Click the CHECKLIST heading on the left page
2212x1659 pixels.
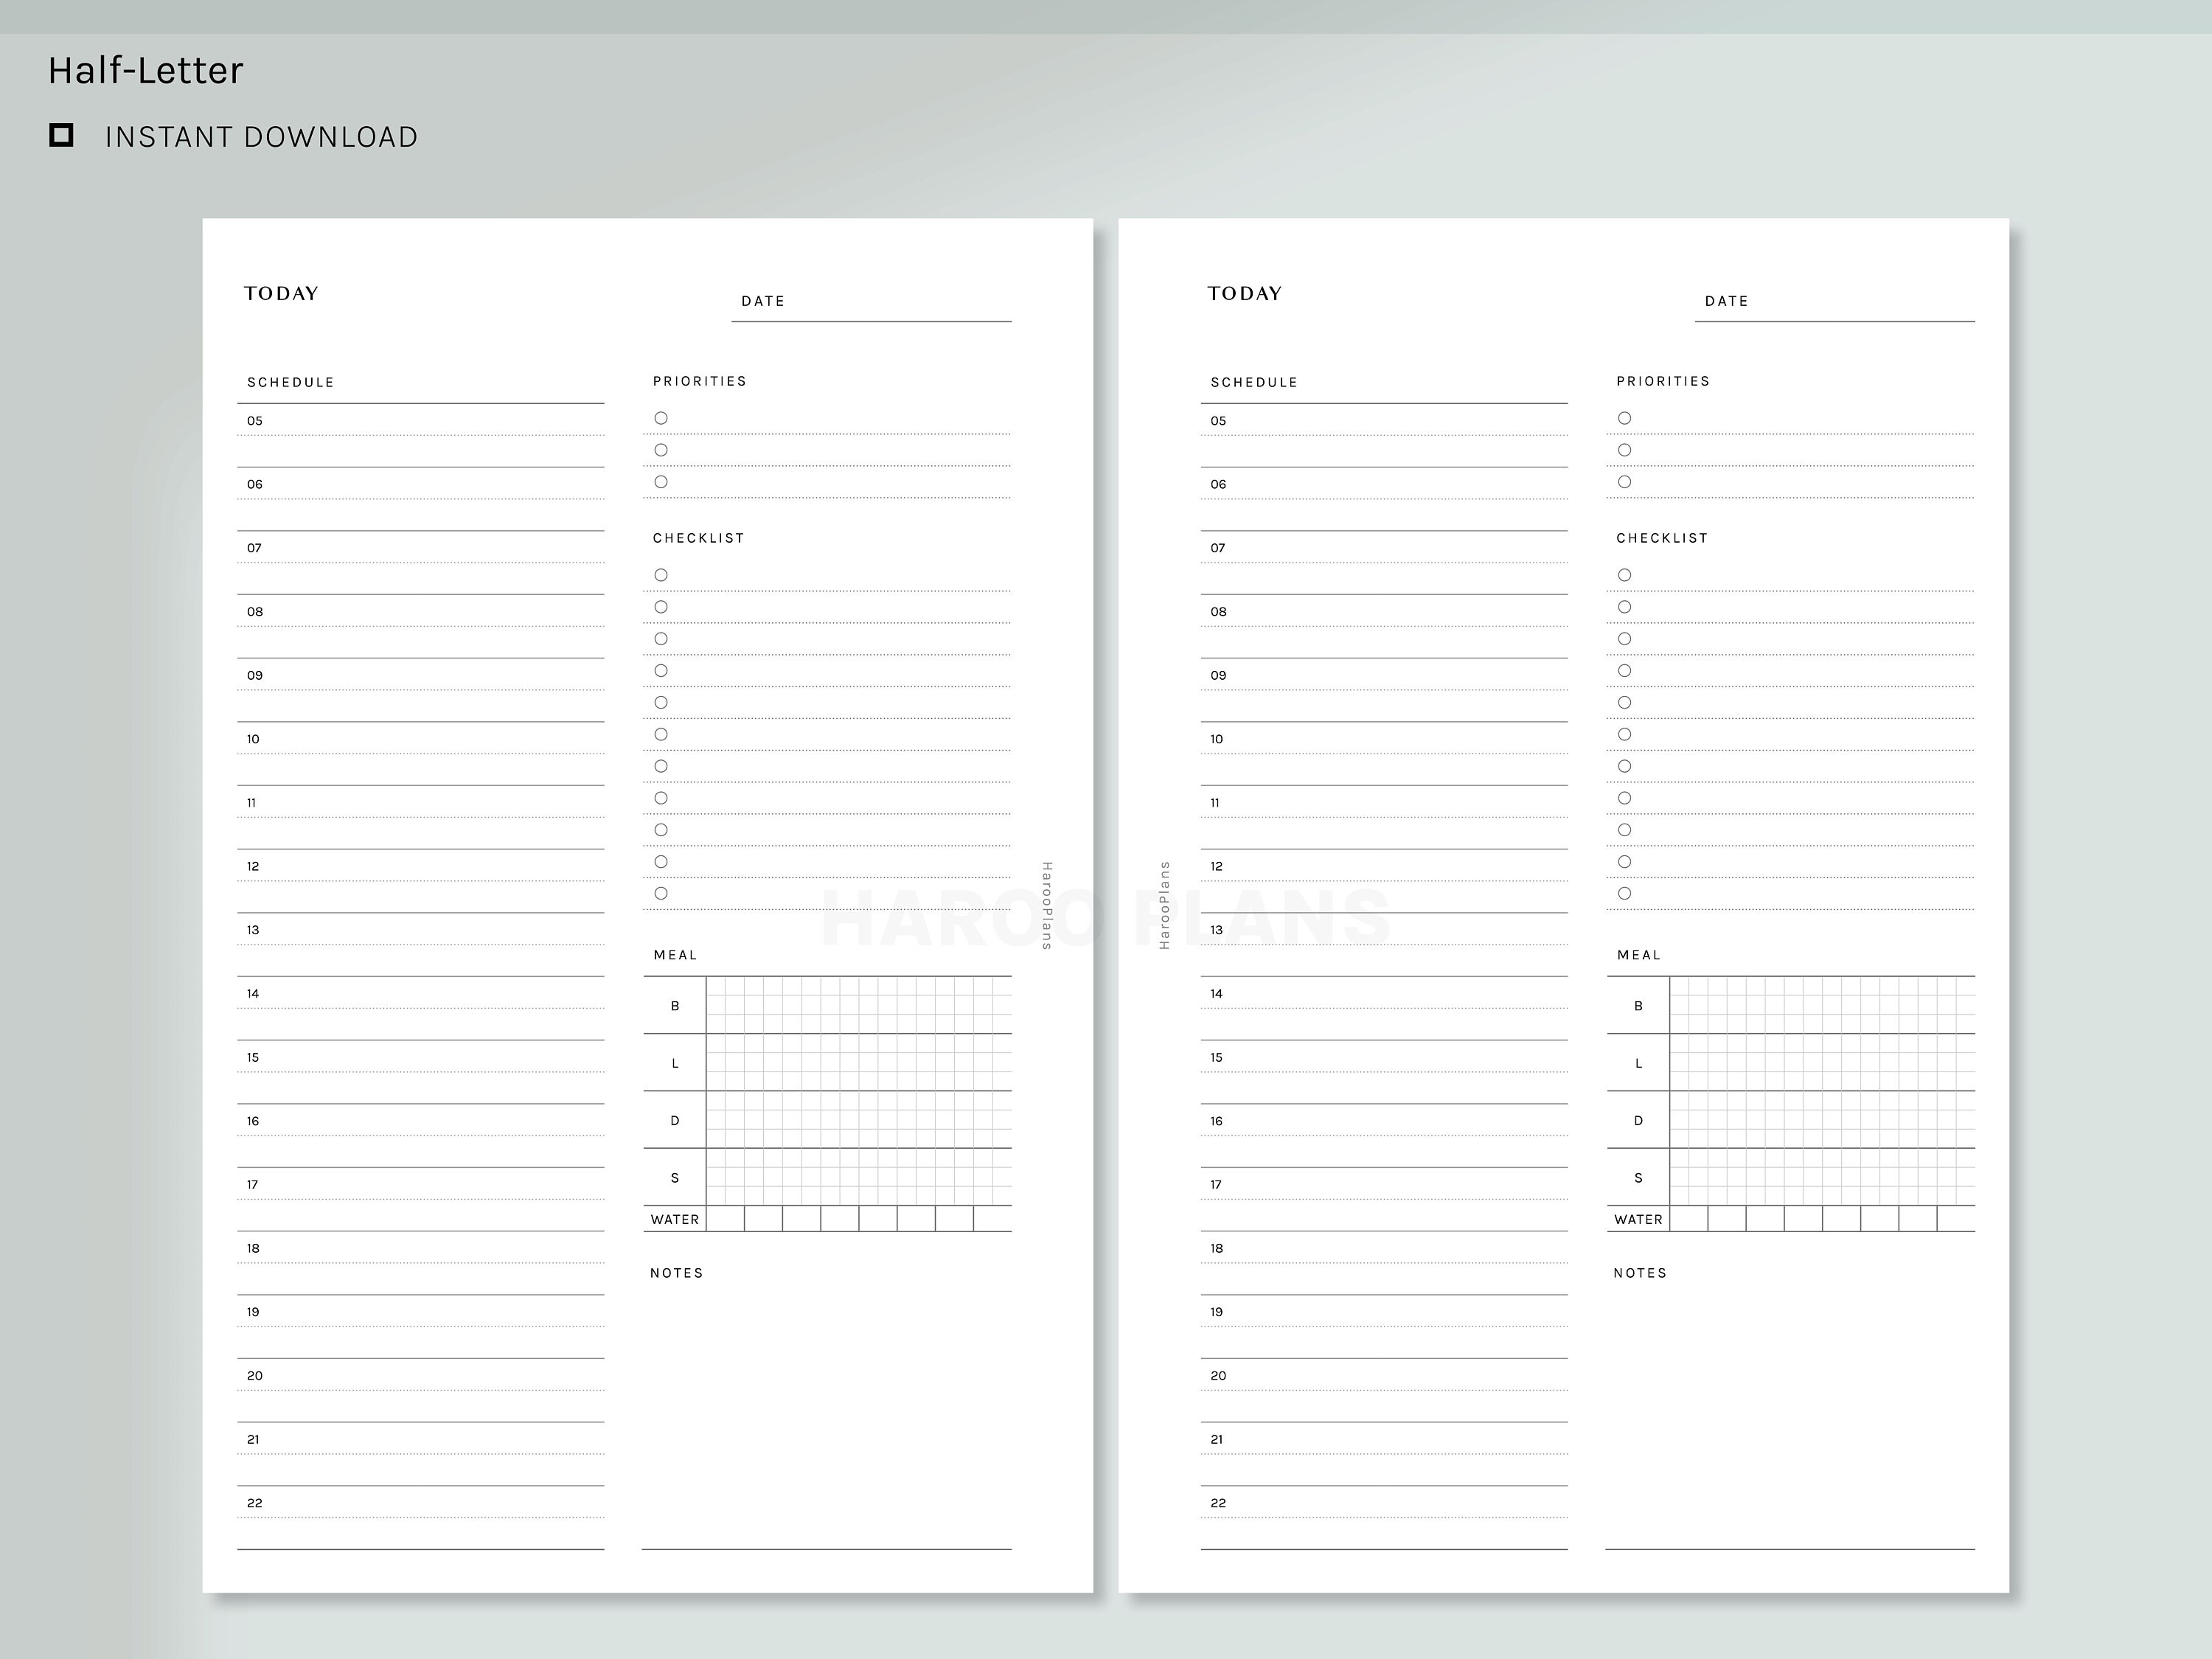pos(699,538)
